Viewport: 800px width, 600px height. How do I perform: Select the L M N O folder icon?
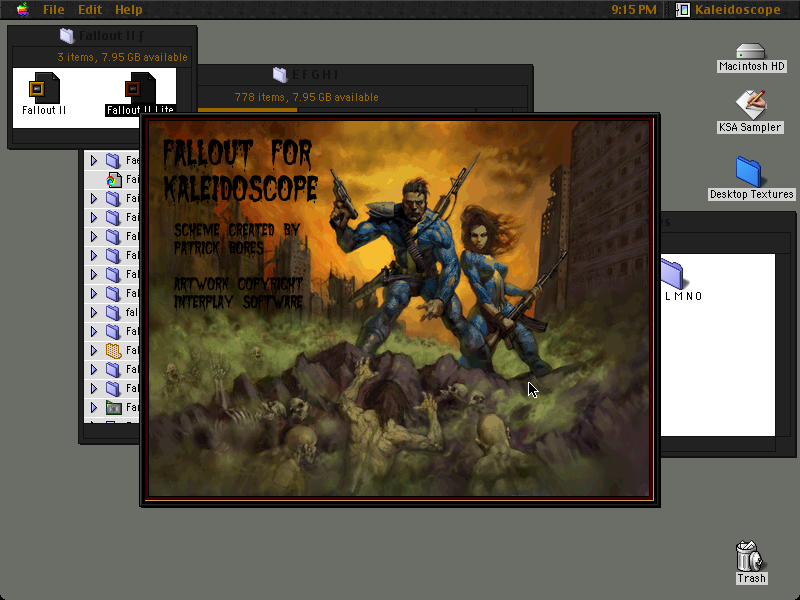pyautogui.click(x=672, y=274)
